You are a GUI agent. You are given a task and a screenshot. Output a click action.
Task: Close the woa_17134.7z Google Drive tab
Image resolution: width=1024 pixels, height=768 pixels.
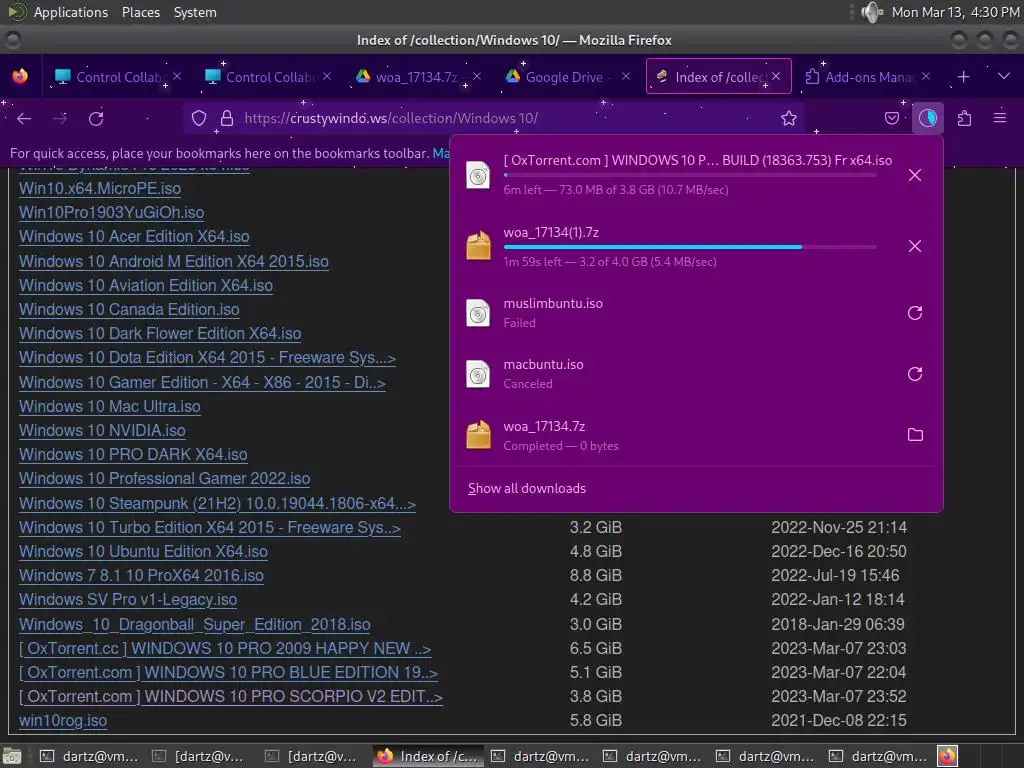click(477, 76)
